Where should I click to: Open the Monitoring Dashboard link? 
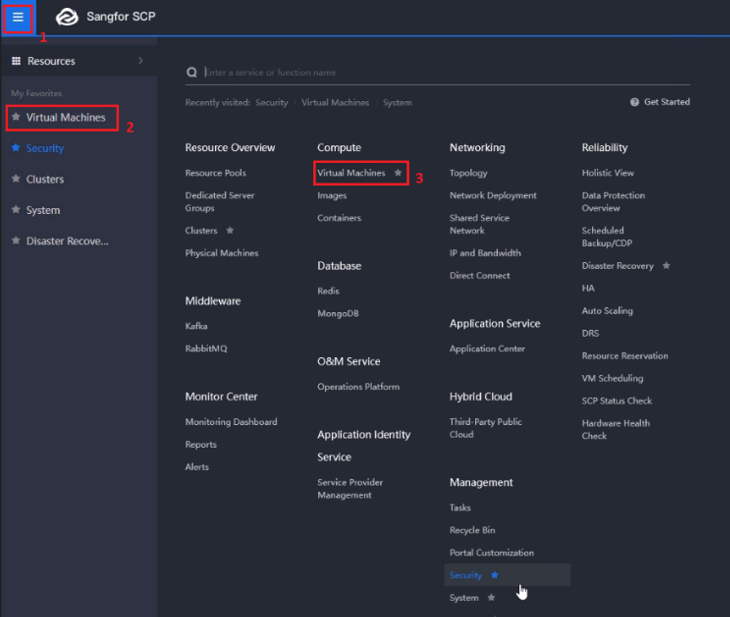coord(231,422)
